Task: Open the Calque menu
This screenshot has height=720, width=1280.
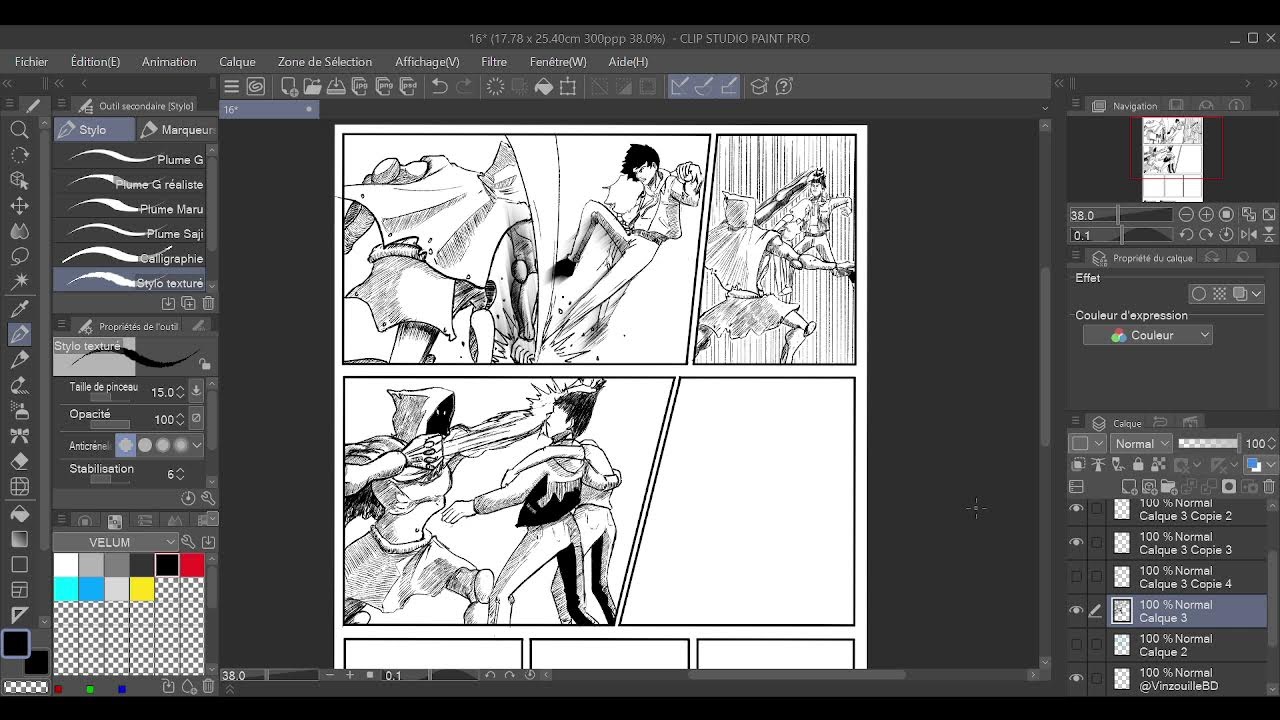Action: coord(237,62)
